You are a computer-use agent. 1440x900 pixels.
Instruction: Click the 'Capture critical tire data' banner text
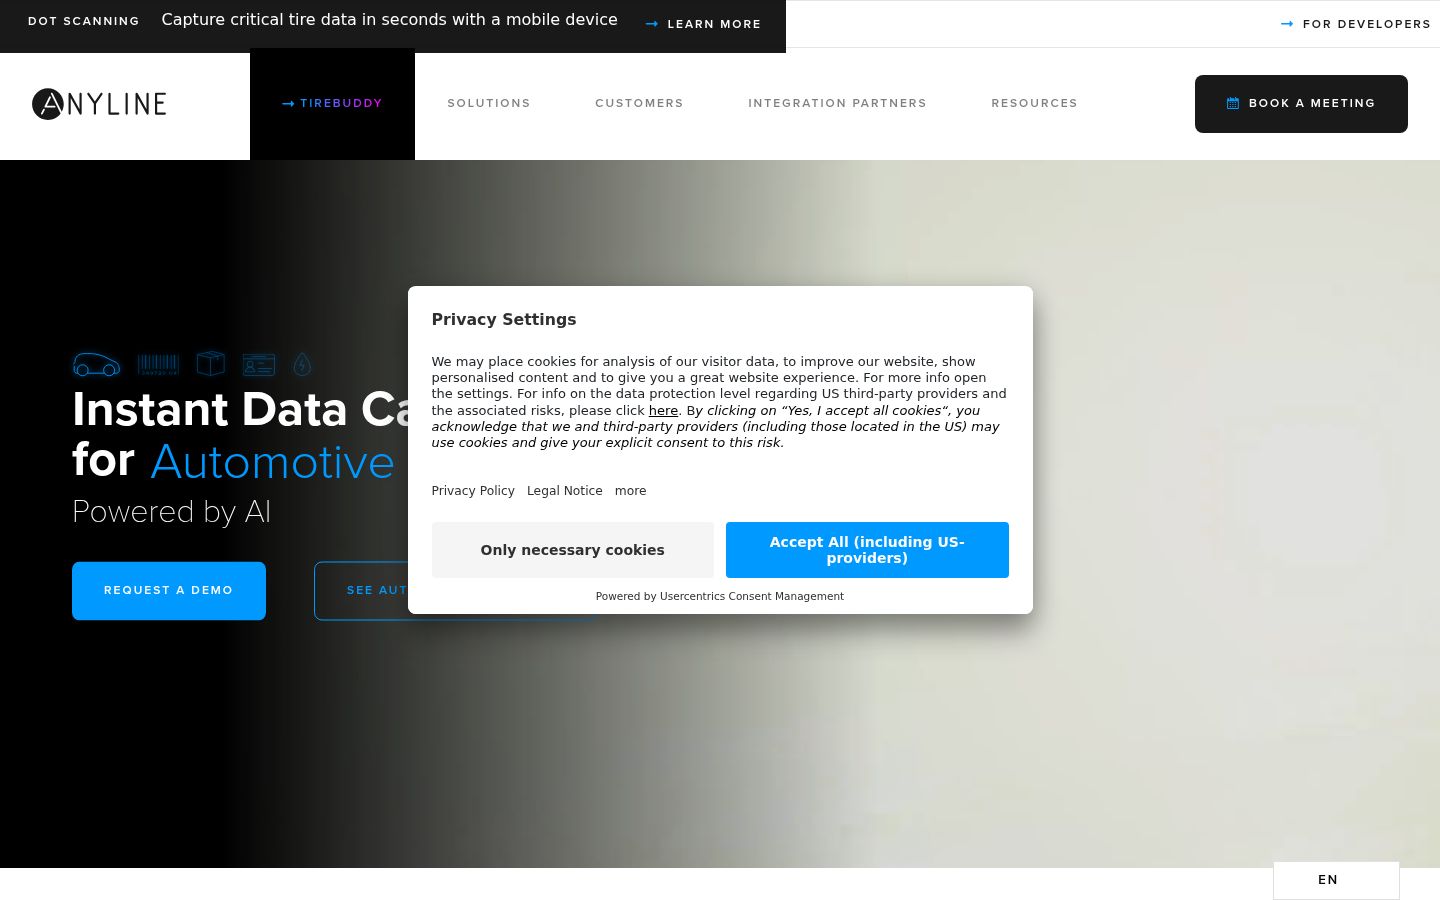pos(389,20)
